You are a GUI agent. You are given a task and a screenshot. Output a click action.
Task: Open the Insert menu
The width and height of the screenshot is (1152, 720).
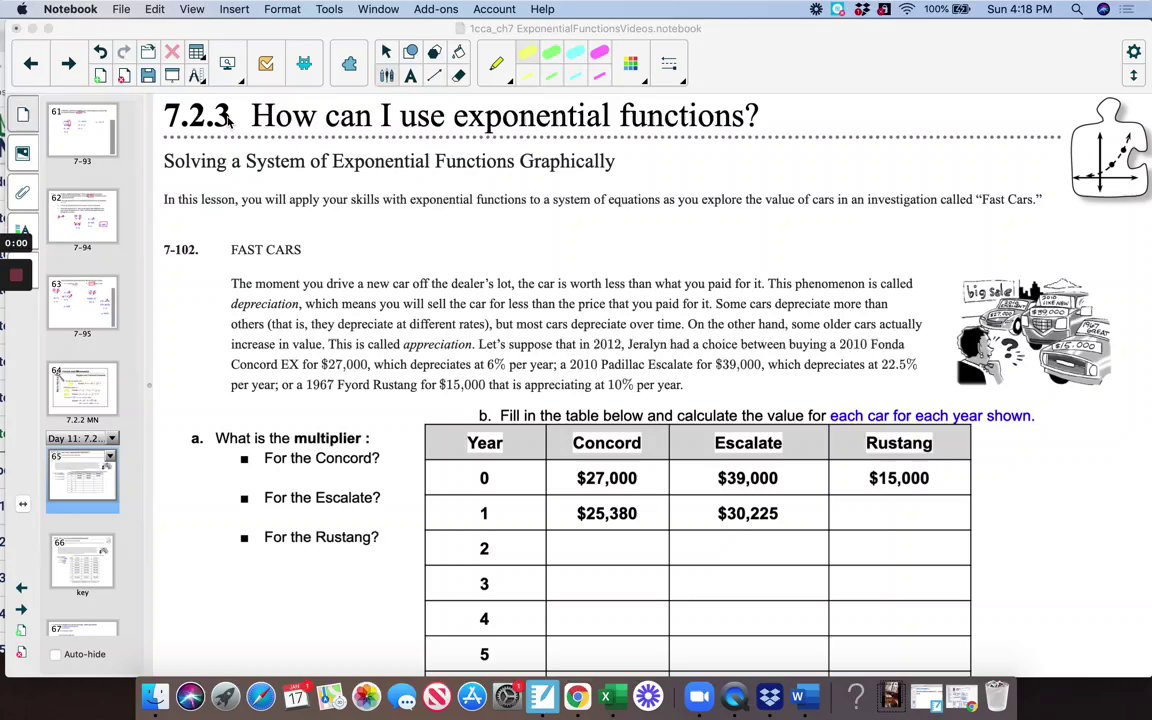(234, 10)
